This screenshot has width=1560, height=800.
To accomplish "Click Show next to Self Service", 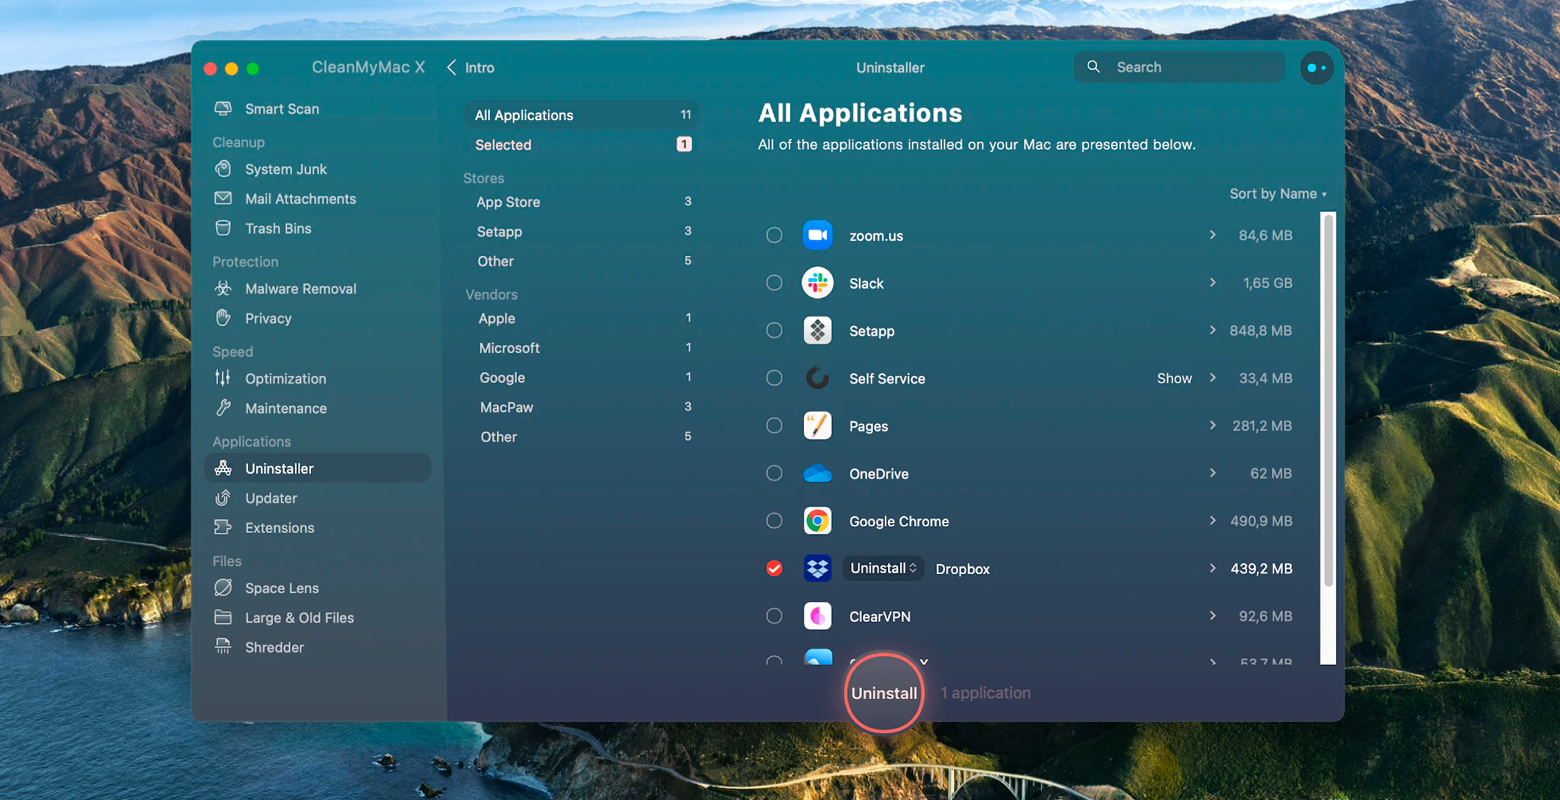I will click(1174, 378).
